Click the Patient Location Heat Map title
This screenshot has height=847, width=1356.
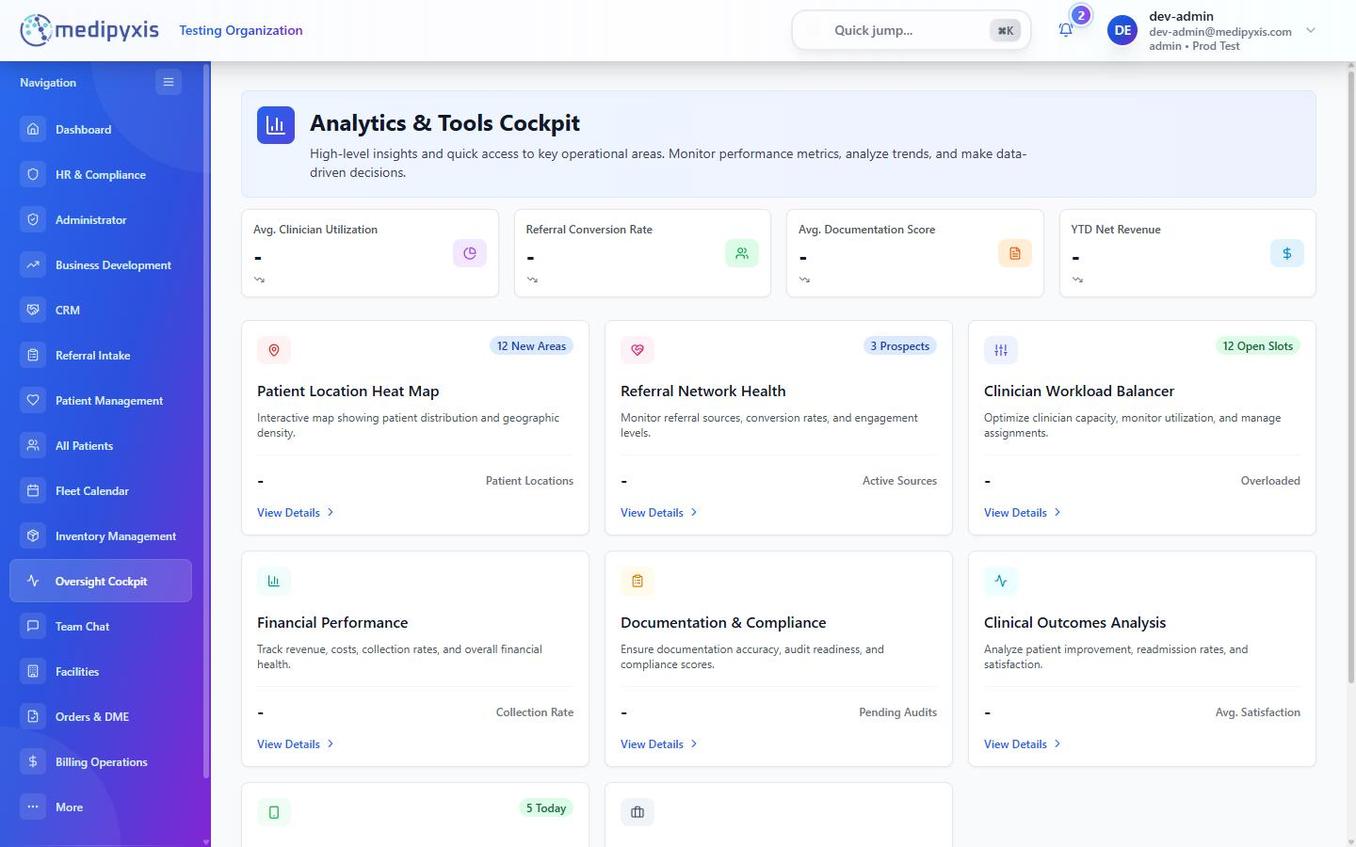pyautogui.click(x=348, y=391)
